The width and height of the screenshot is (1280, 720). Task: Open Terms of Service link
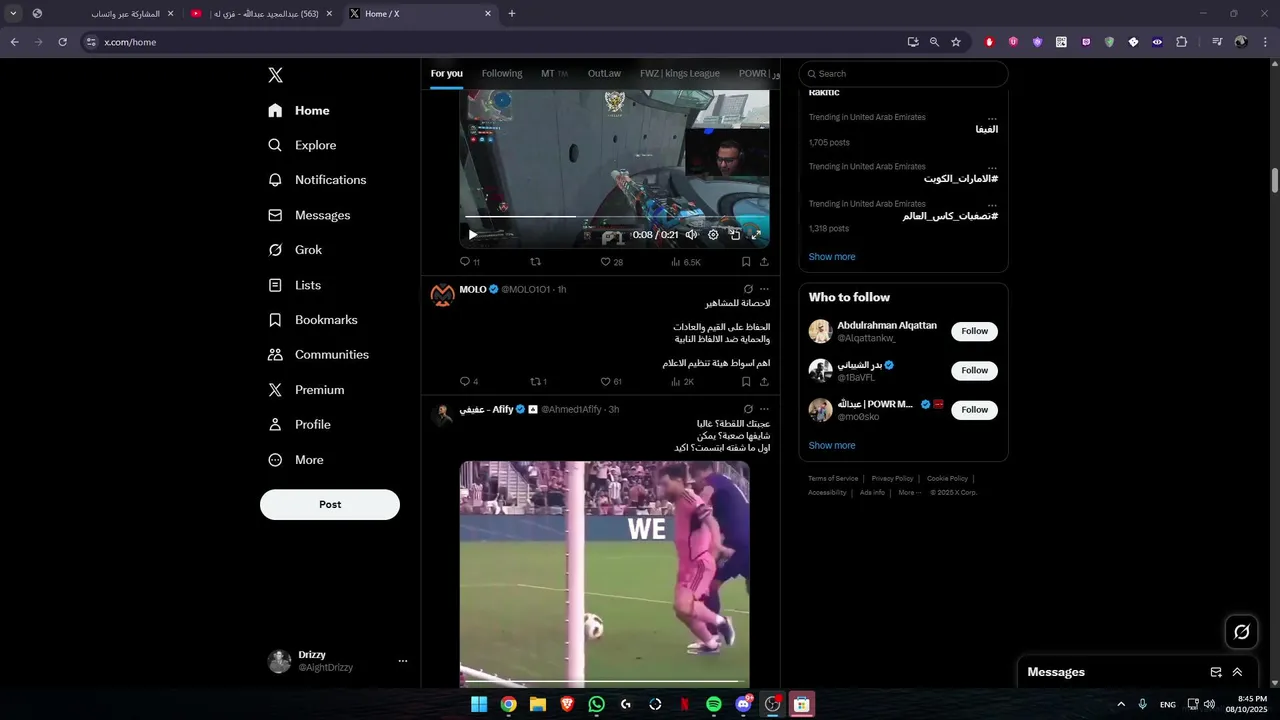point(833,479)
